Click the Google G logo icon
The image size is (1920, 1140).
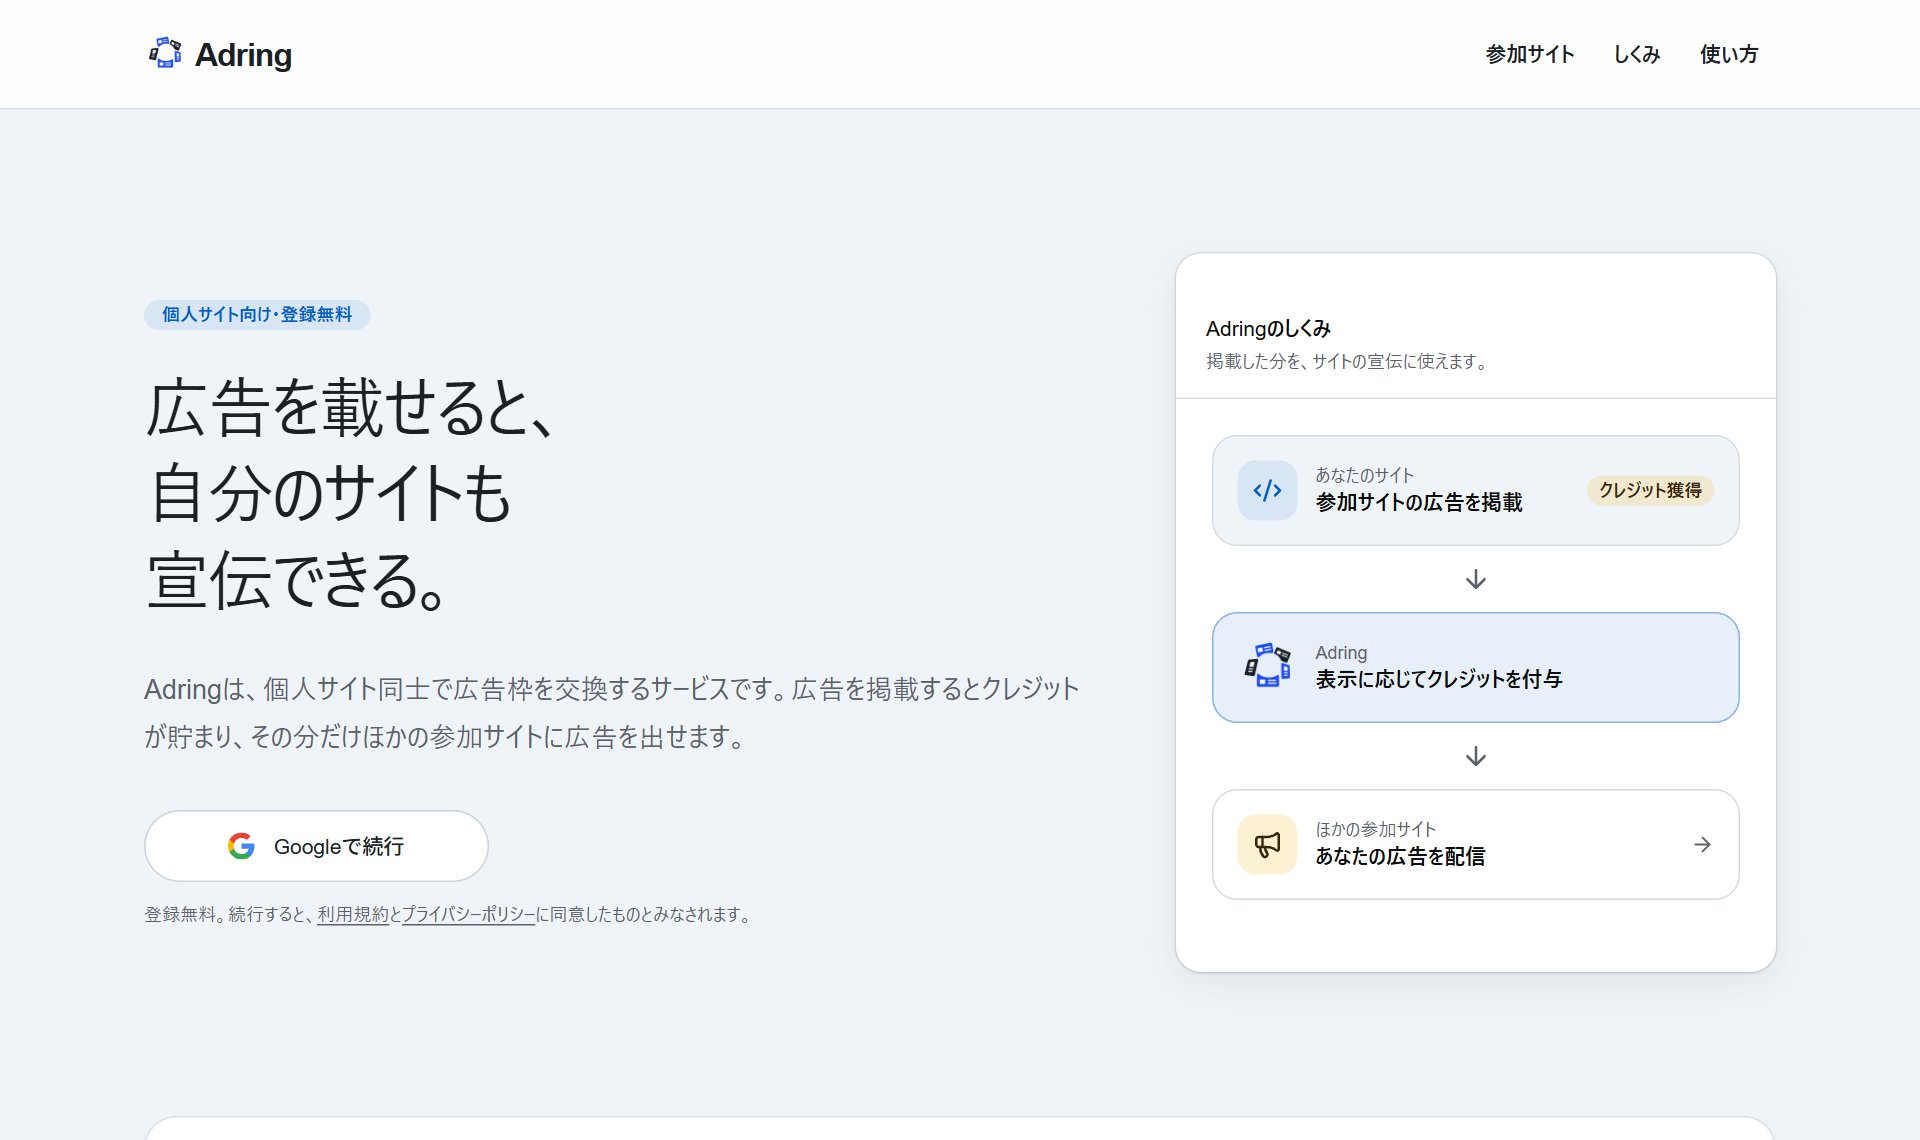(x=241, y=846)
